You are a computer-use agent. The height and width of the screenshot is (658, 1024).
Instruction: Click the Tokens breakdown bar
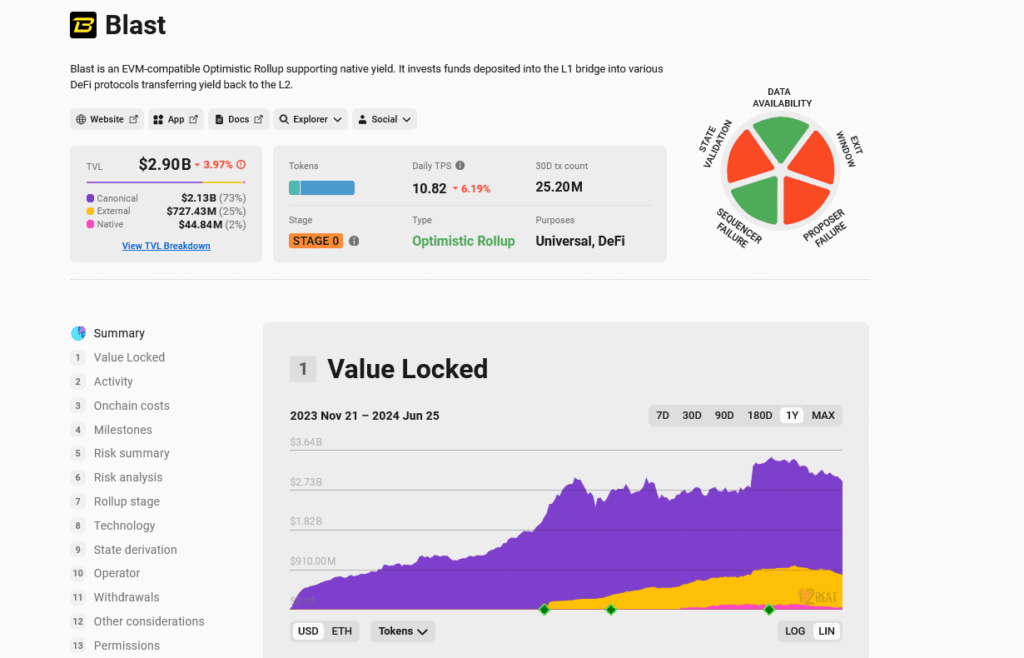321,188
